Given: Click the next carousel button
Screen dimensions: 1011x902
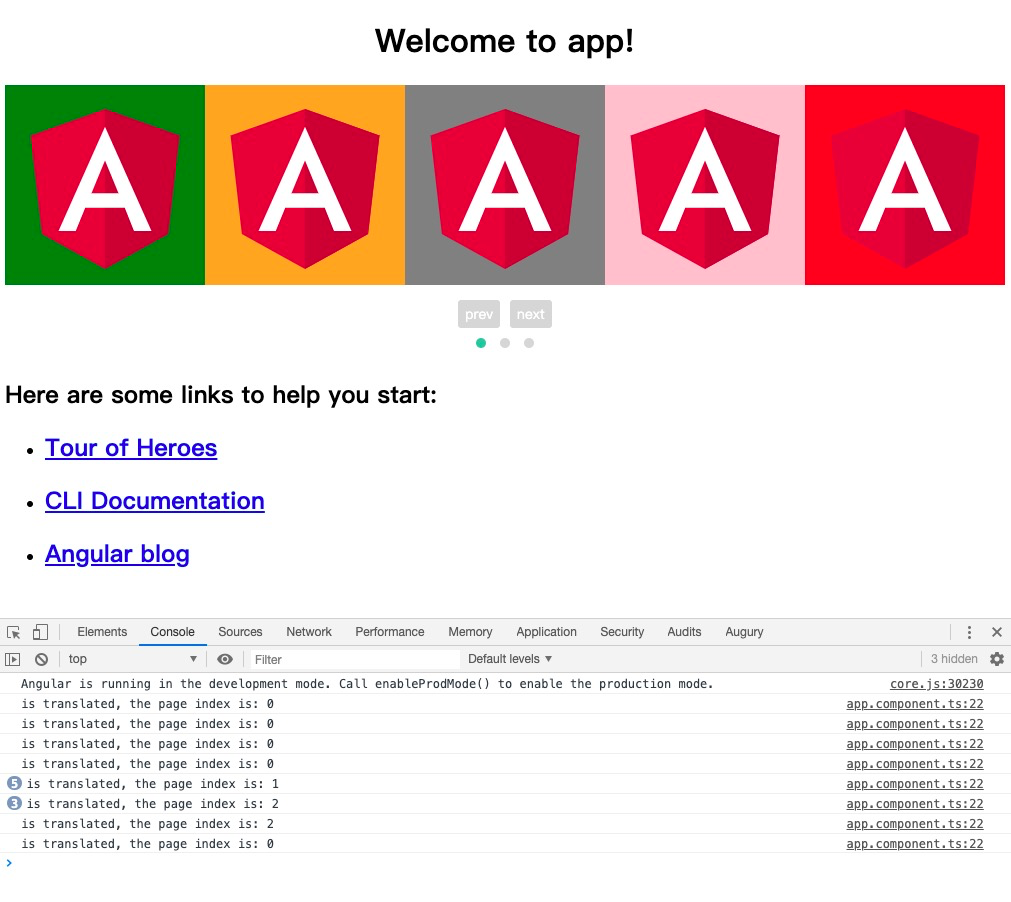Looking at the screenshot, I should pyautogui.click(x=530, y=313).
